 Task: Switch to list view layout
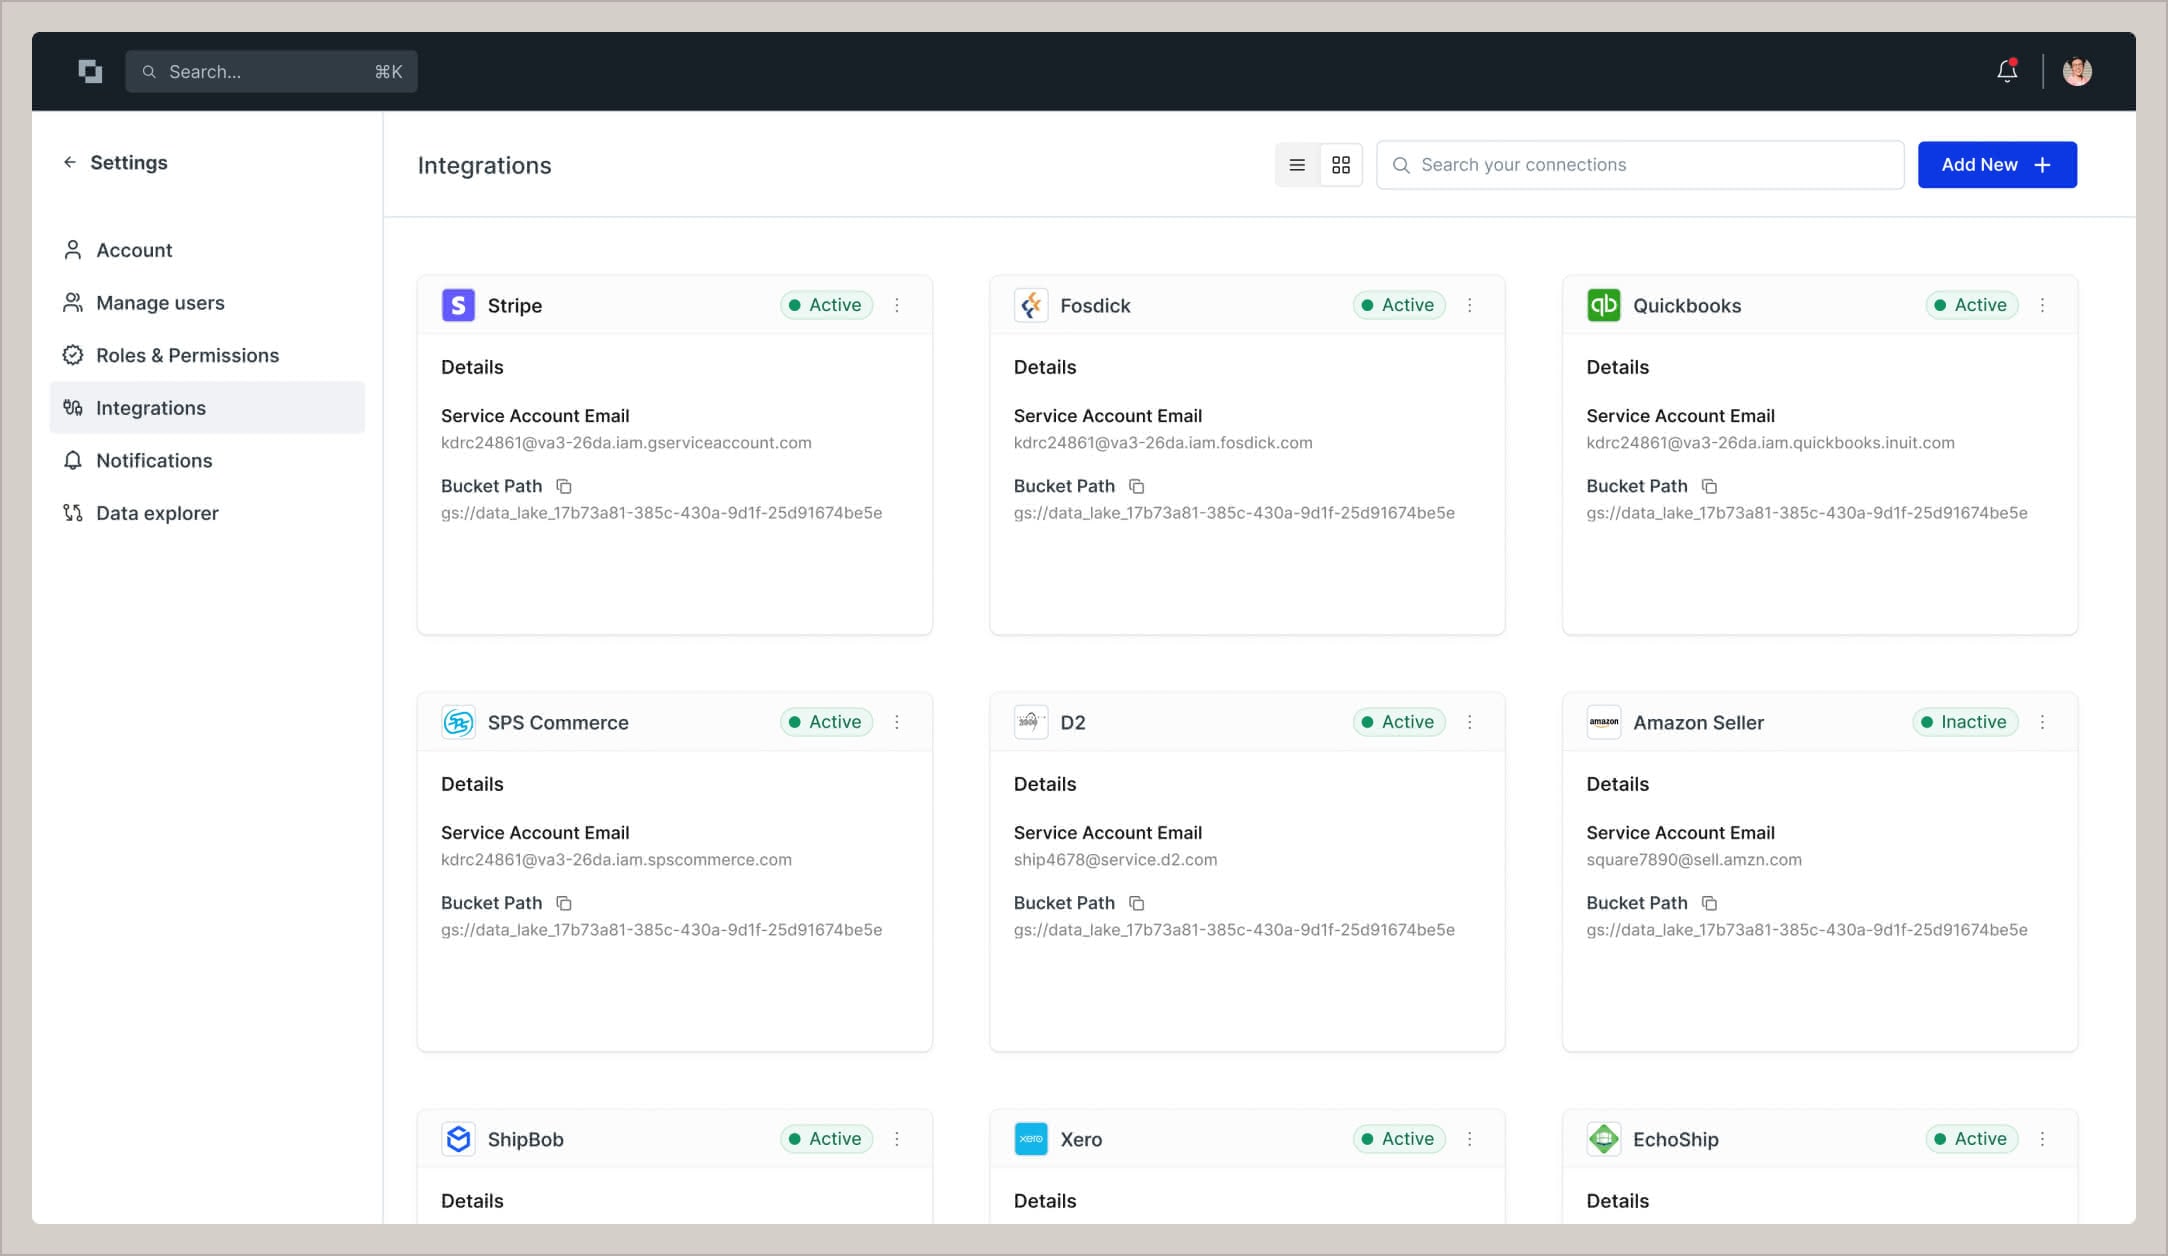(1297, 165)
